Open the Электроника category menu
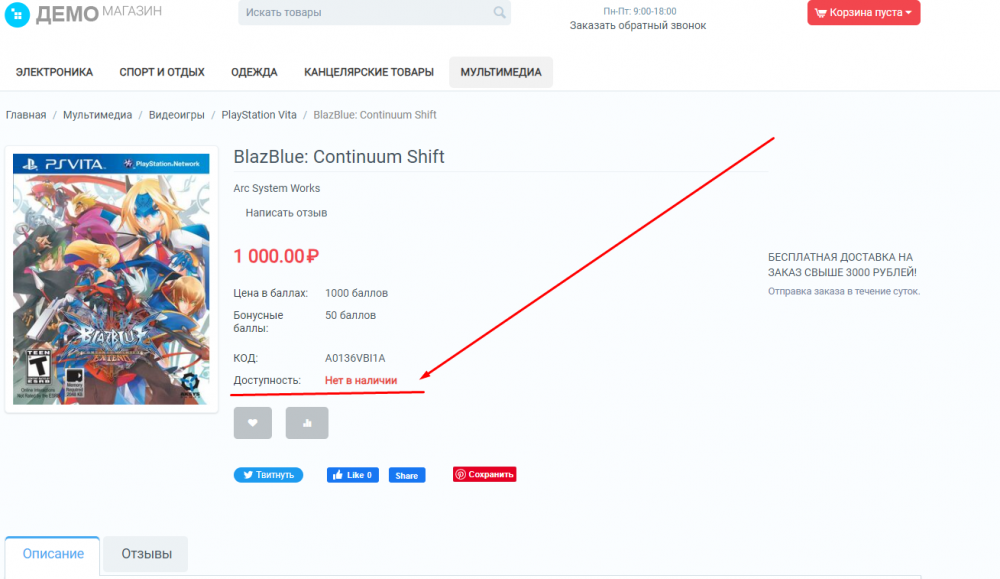The image size is (1000, 579). coord(54,72)
